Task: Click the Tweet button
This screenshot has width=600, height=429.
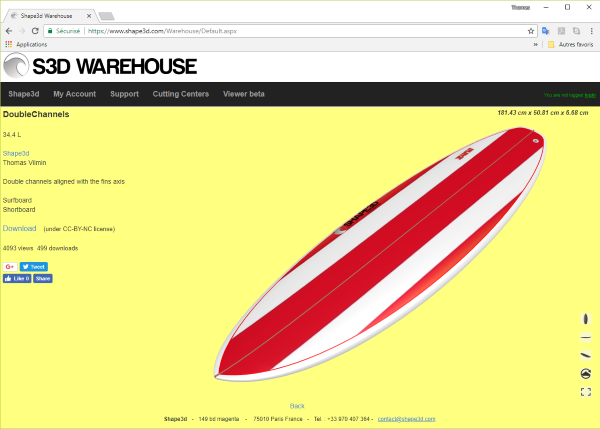Action: click(33, 267)
